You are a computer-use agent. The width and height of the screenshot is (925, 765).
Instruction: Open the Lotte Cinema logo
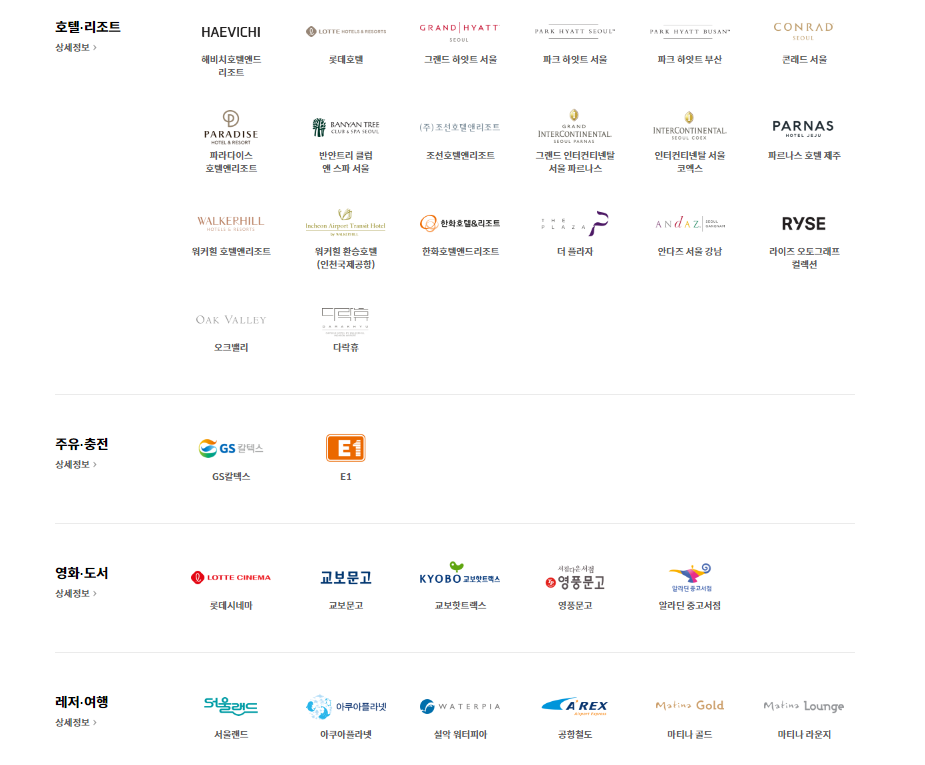pos(231,577)
